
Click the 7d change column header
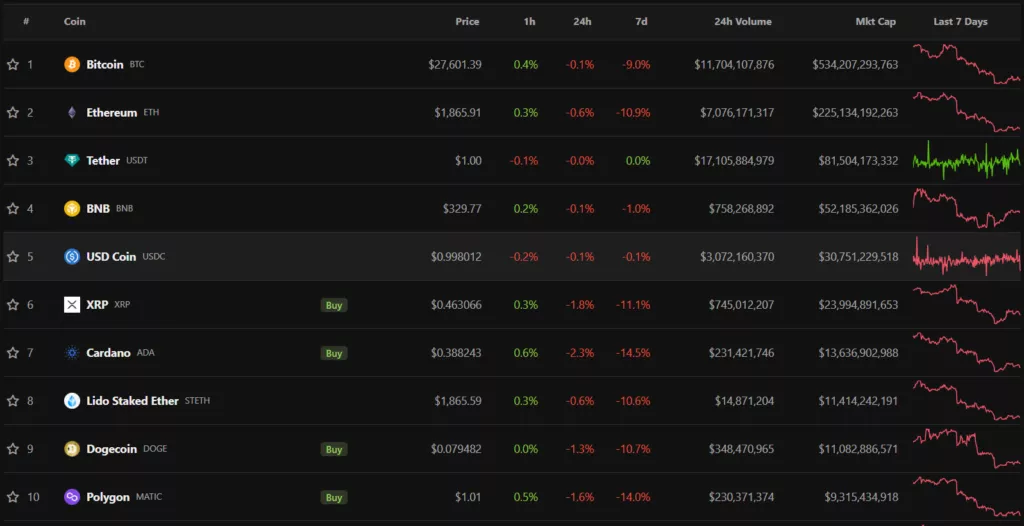point(641,21)
